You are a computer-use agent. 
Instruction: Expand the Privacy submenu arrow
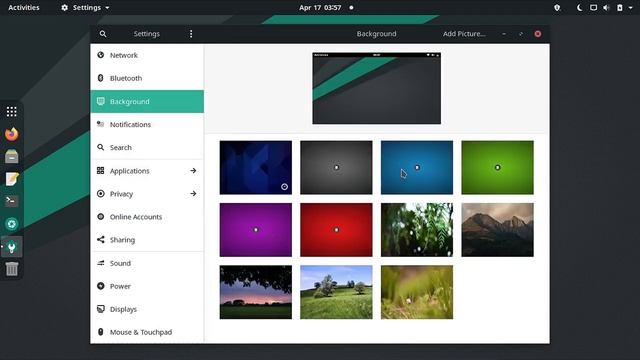pyautogui.click(x=193, y=193)
